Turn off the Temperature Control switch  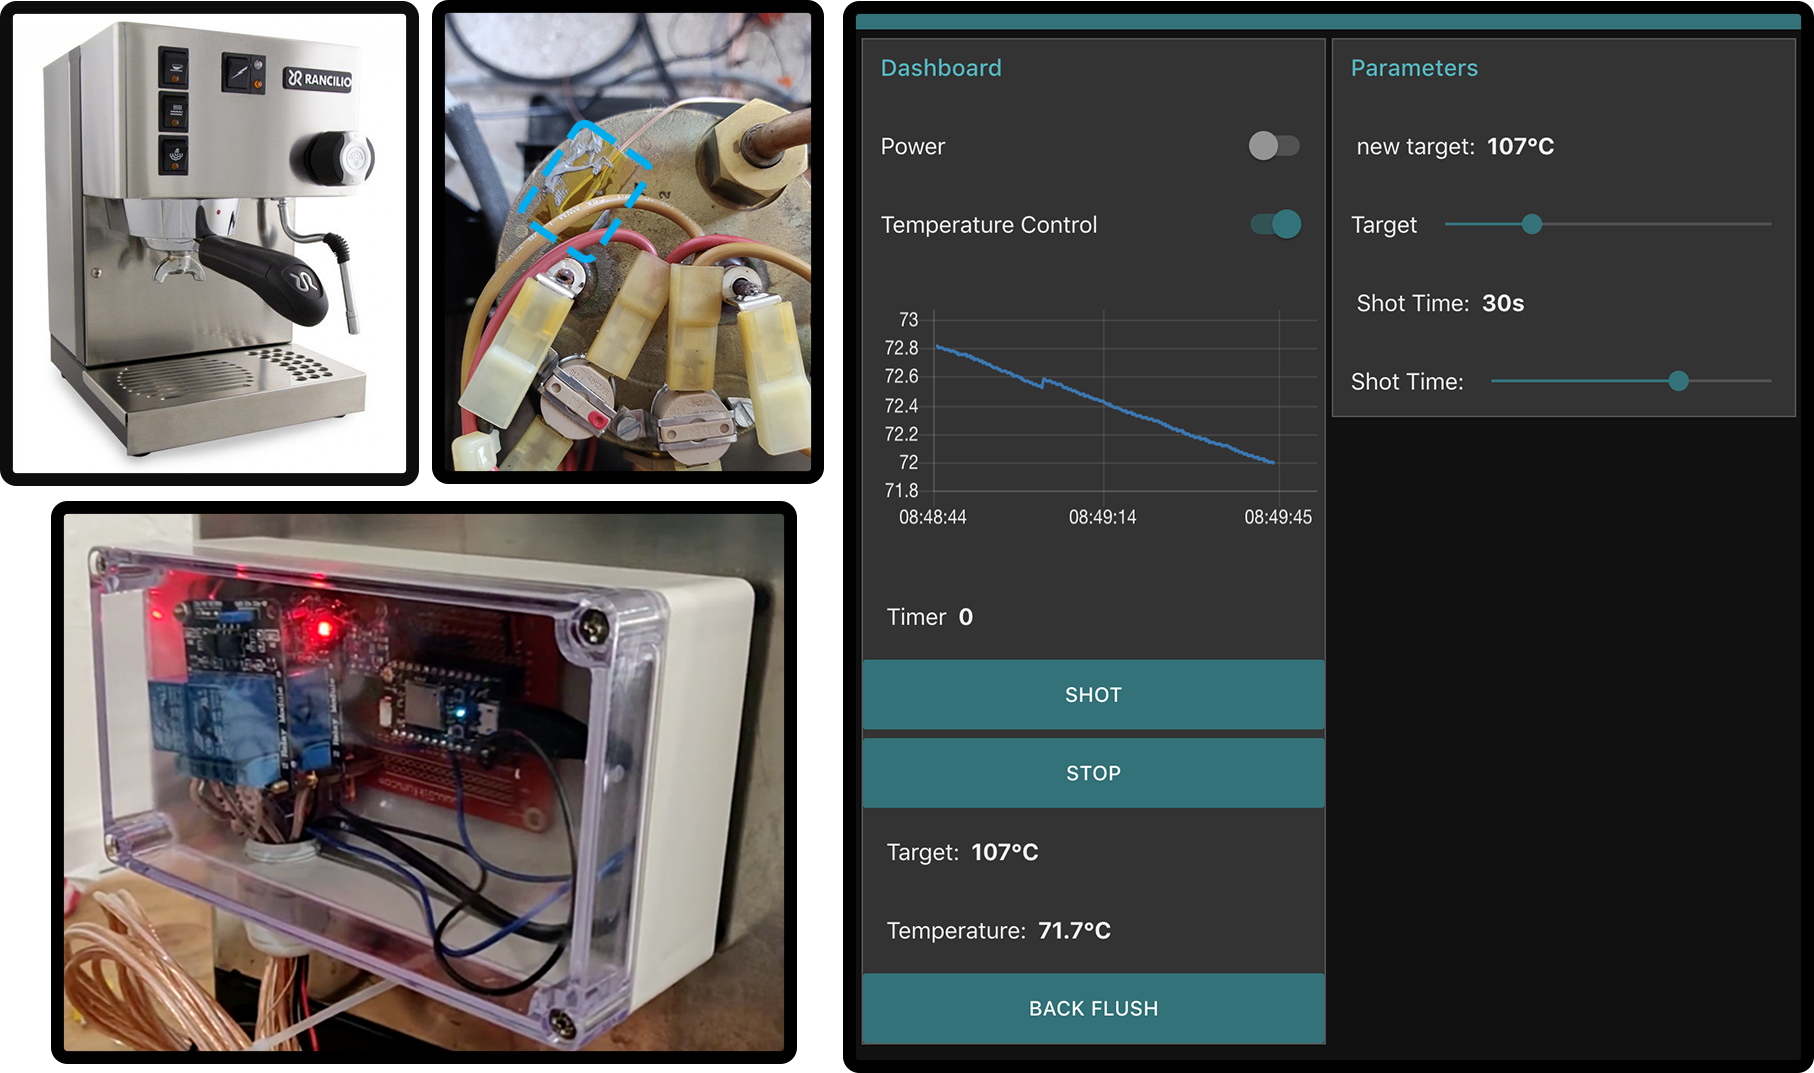pos(1276,224)
